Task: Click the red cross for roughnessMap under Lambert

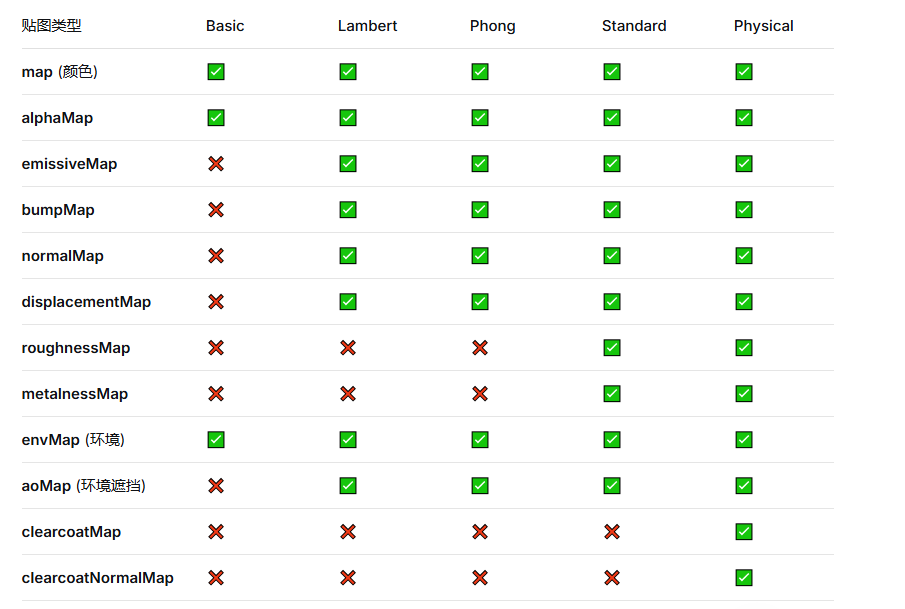Action: point(348,348)
